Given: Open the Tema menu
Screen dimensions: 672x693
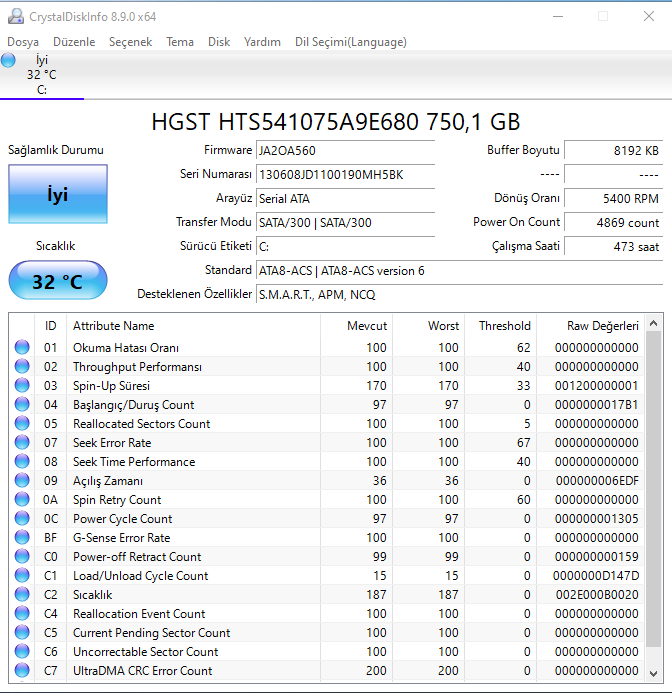Looking at the screenshot, I should [180, 42].
